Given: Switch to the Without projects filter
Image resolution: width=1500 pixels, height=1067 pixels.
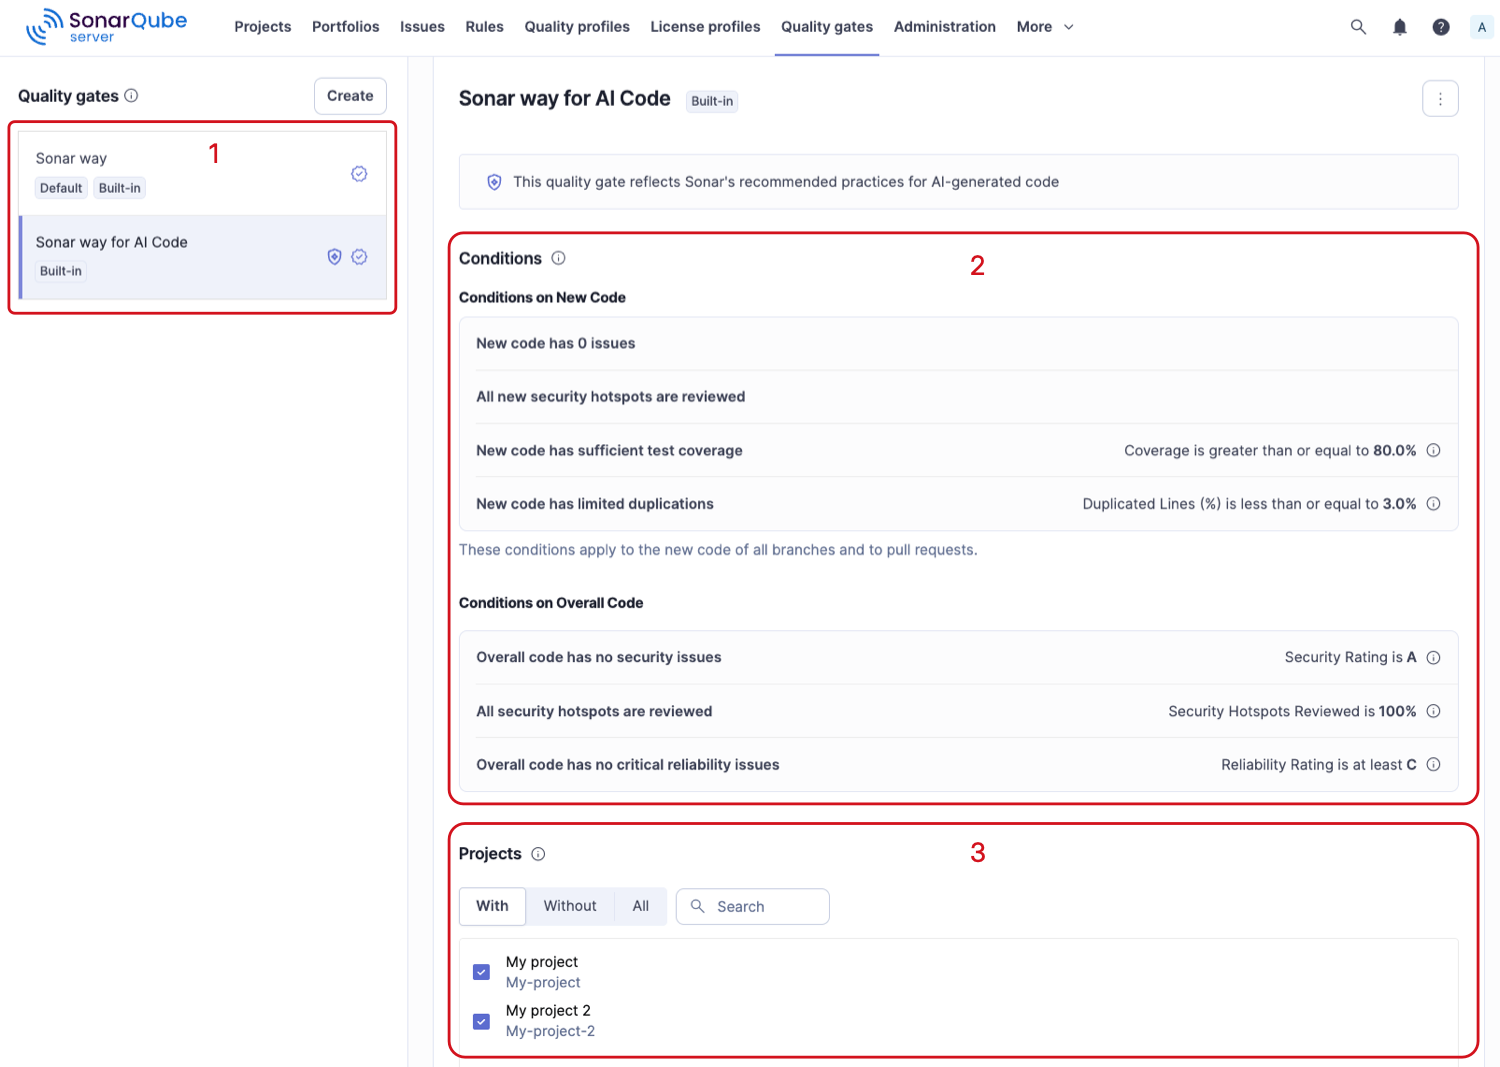Looking at the screenshot, I should click(x=570, y=906).
